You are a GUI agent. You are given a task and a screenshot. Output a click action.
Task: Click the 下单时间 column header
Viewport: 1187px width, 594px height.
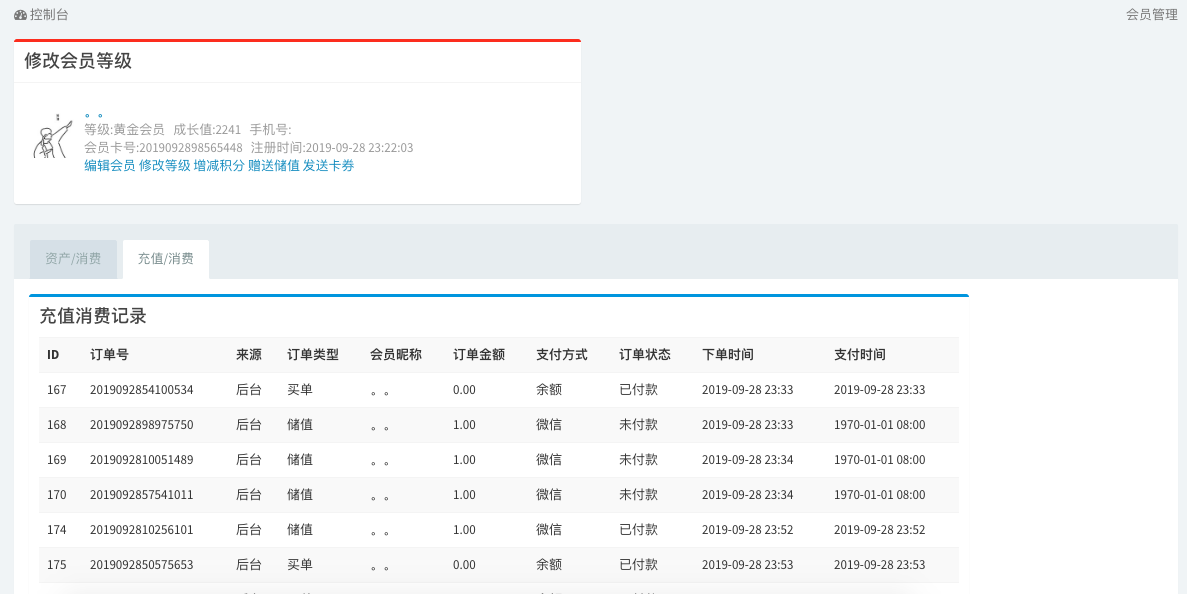(x=727, y=355)
